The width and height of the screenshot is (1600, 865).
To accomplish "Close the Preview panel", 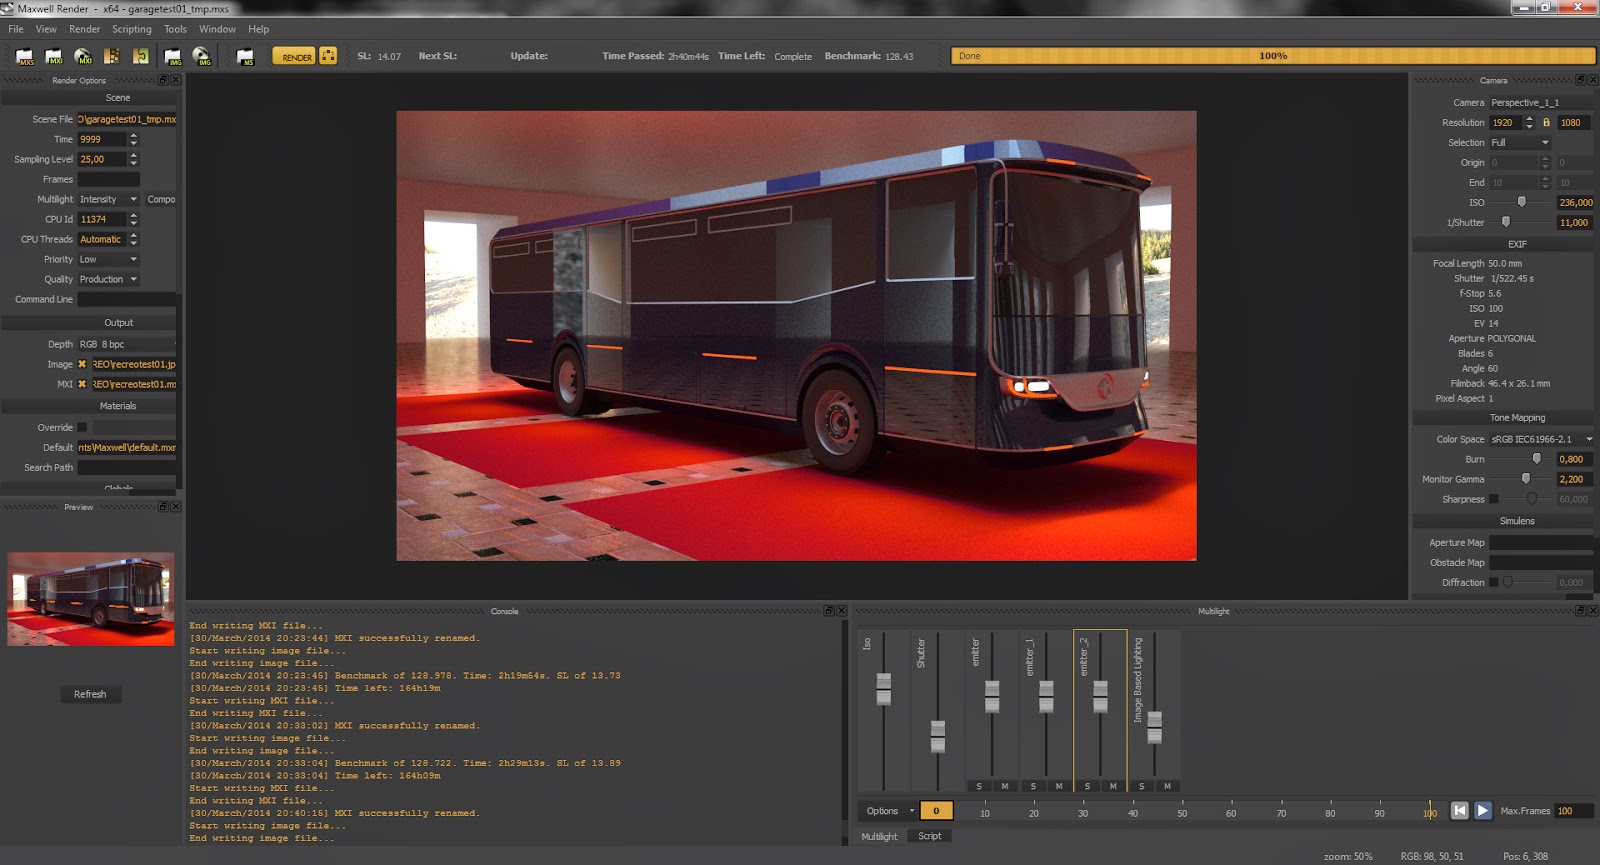I will pos(175,507).
